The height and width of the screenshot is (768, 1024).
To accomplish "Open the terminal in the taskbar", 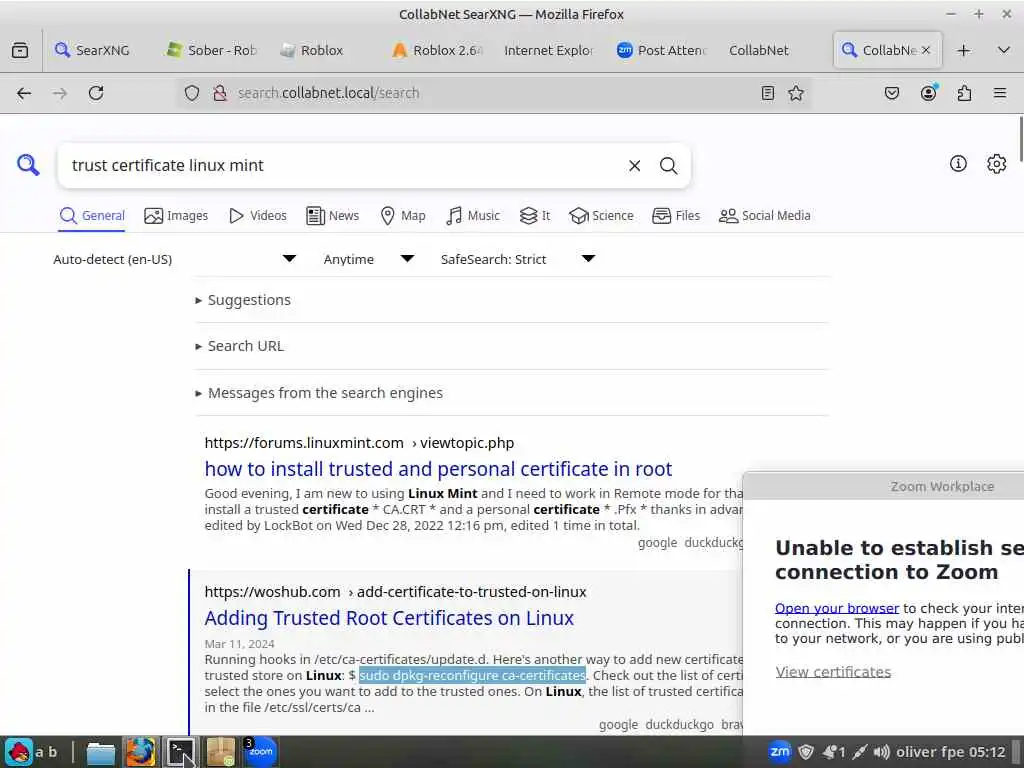I will point(181,752).
